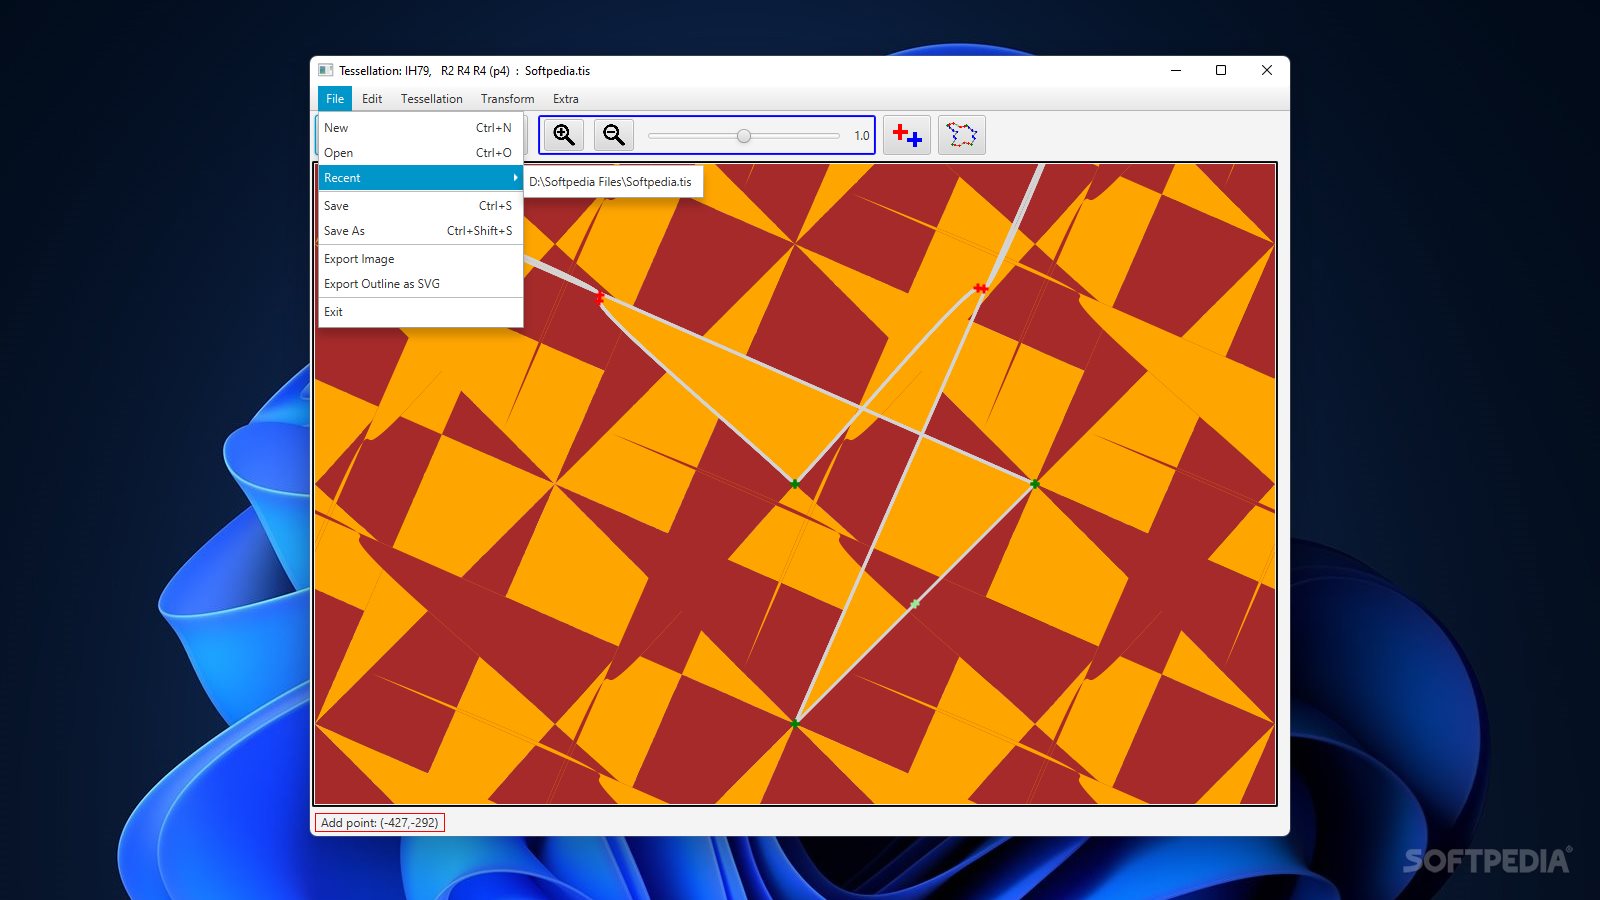Choose New from File menu
The height and width of the screenshot is (900, 1600).
[x=420, y=128]
